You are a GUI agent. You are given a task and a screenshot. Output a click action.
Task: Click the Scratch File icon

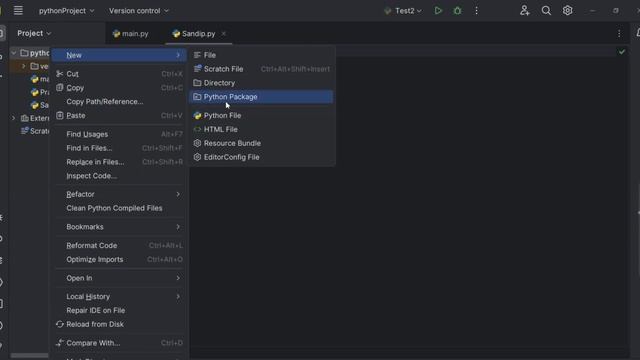197,69
